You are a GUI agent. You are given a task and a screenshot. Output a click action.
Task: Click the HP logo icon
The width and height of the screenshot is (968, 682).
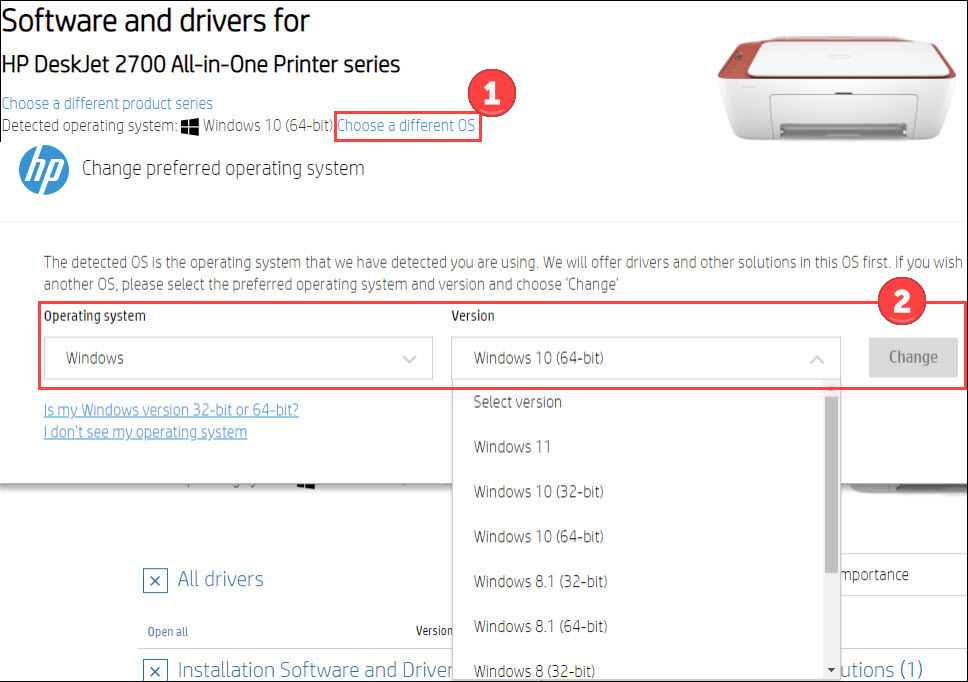(x=42, y=170)
